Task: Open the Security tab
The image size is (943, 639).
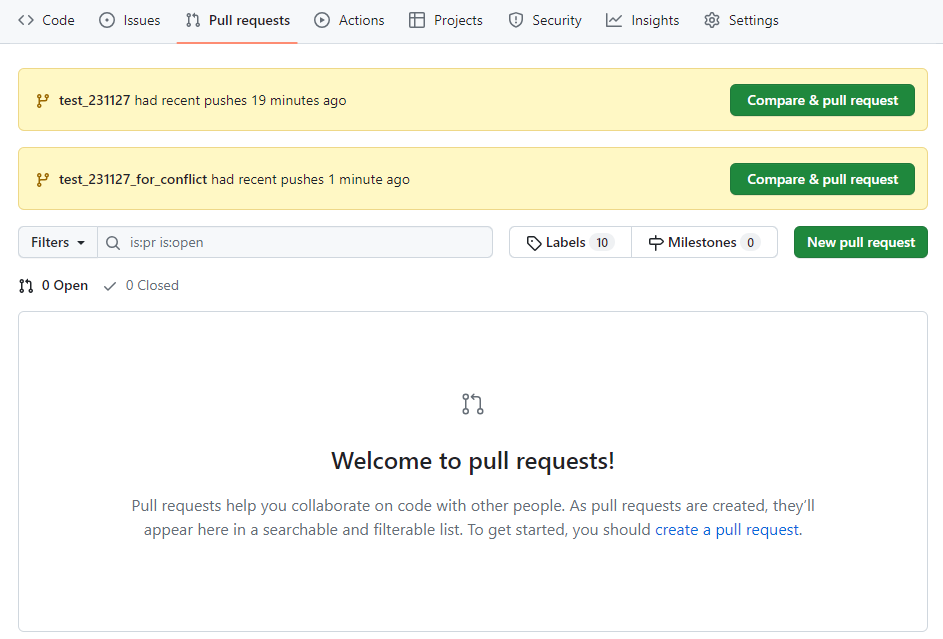Action: click(x=545, y=20)
